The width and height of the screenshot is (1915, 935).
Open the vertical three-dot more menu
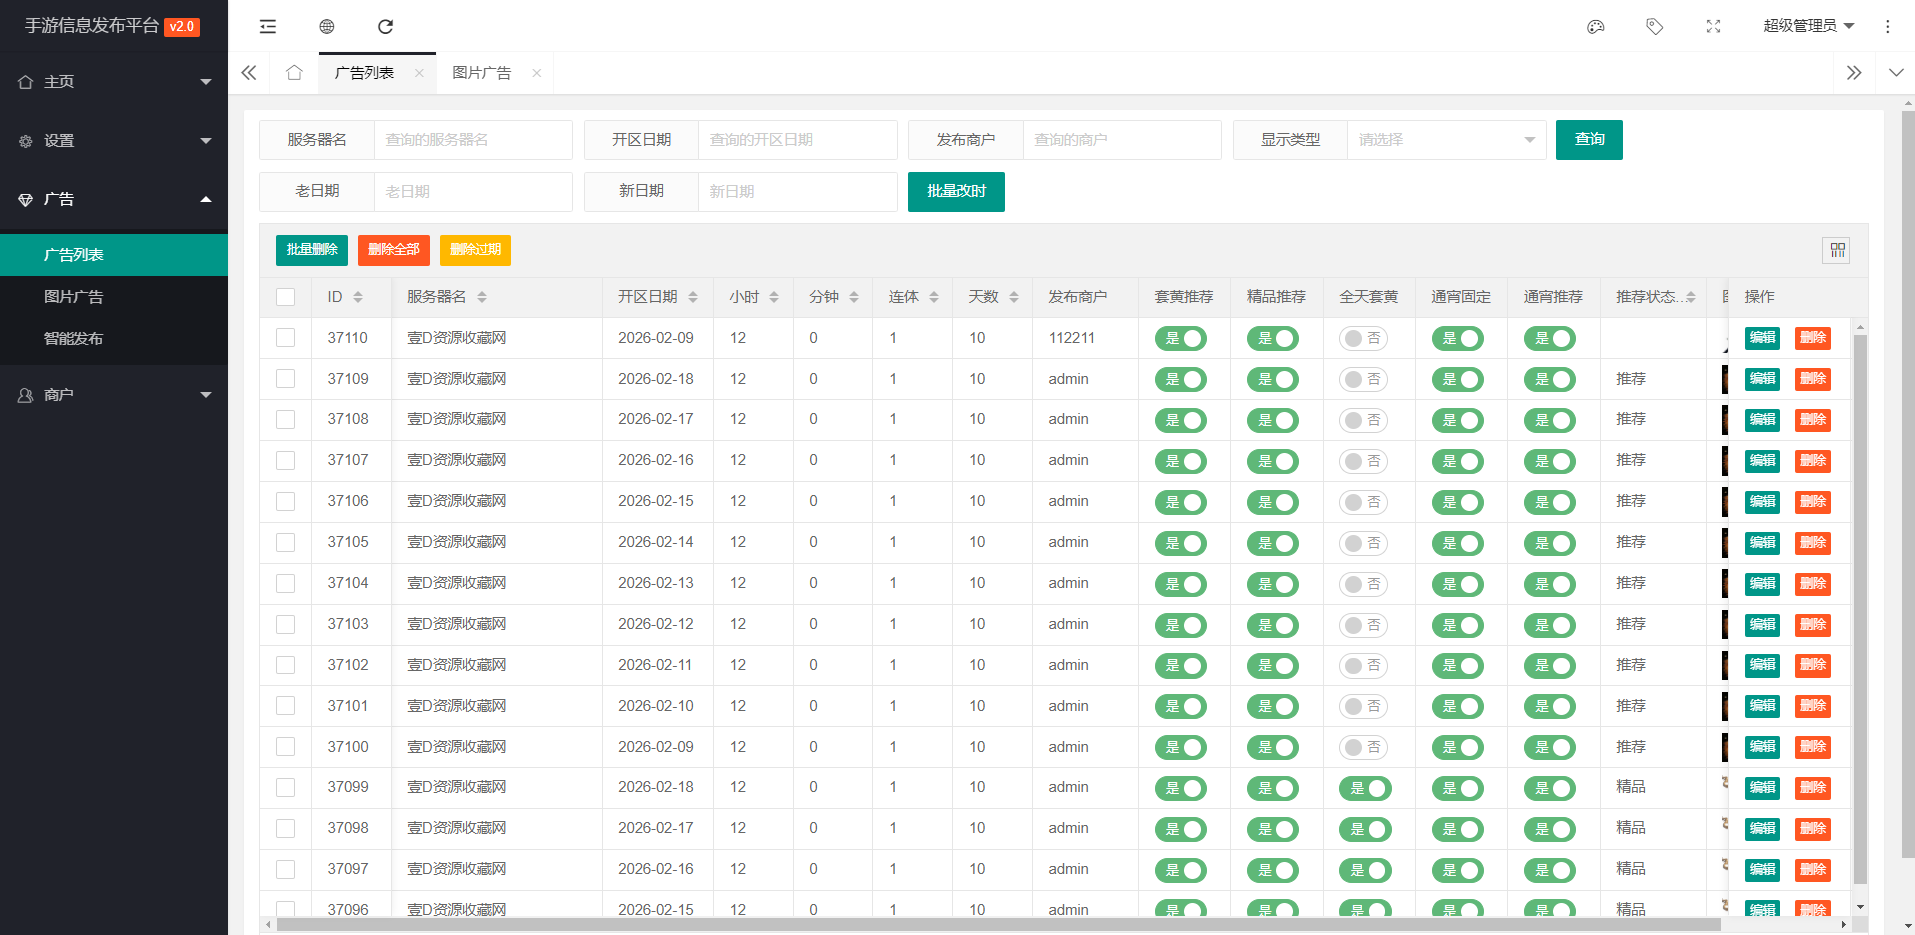click(1888, 26)
